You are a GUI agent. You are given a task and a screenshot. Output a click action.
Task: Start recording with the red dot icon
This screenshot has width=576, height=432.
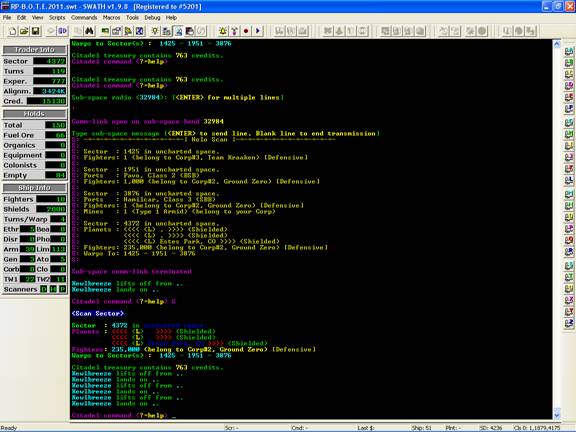[x=246, y=31]
